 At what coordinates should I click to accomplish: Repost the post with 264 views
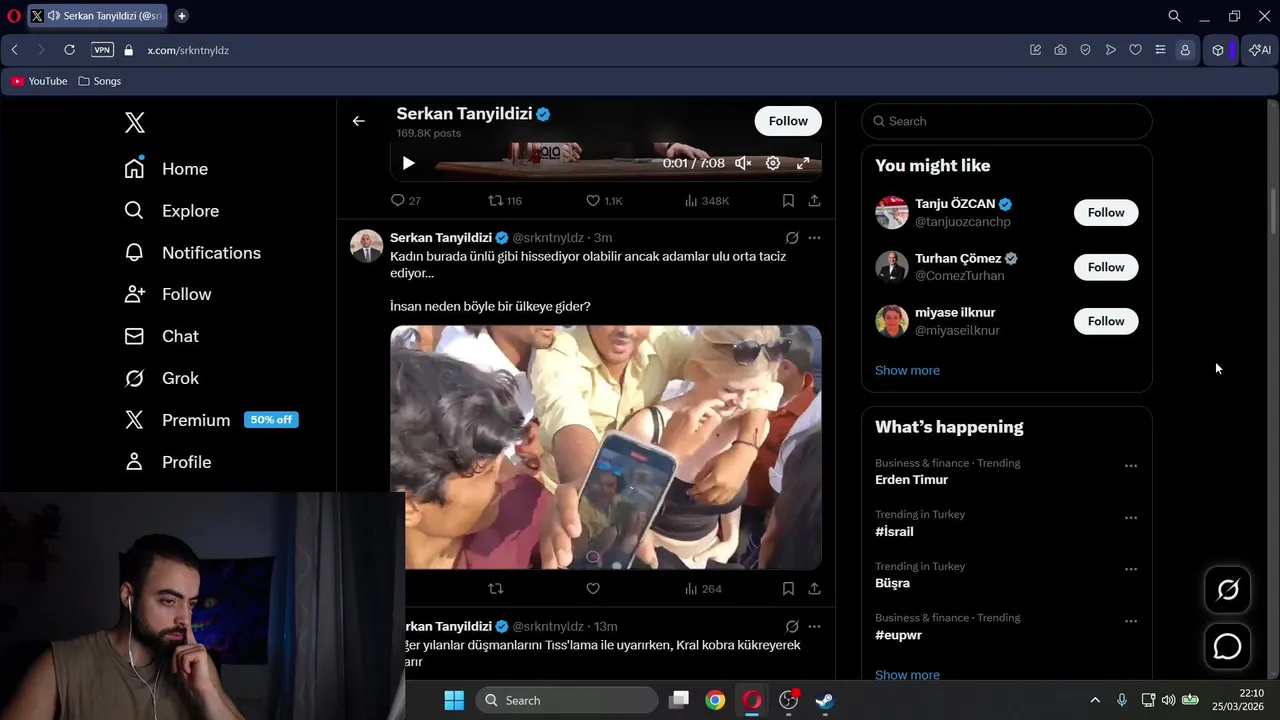pyautogui.click(x=495, y=589)
